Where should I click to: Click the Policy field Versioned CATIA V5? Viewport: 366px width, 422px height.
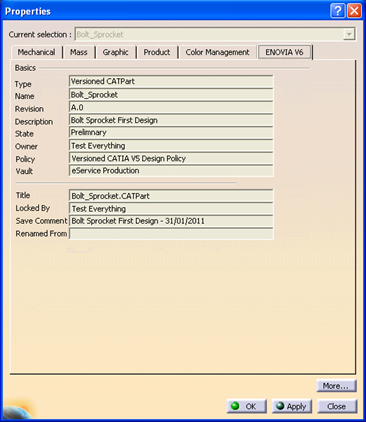point(171,158)
